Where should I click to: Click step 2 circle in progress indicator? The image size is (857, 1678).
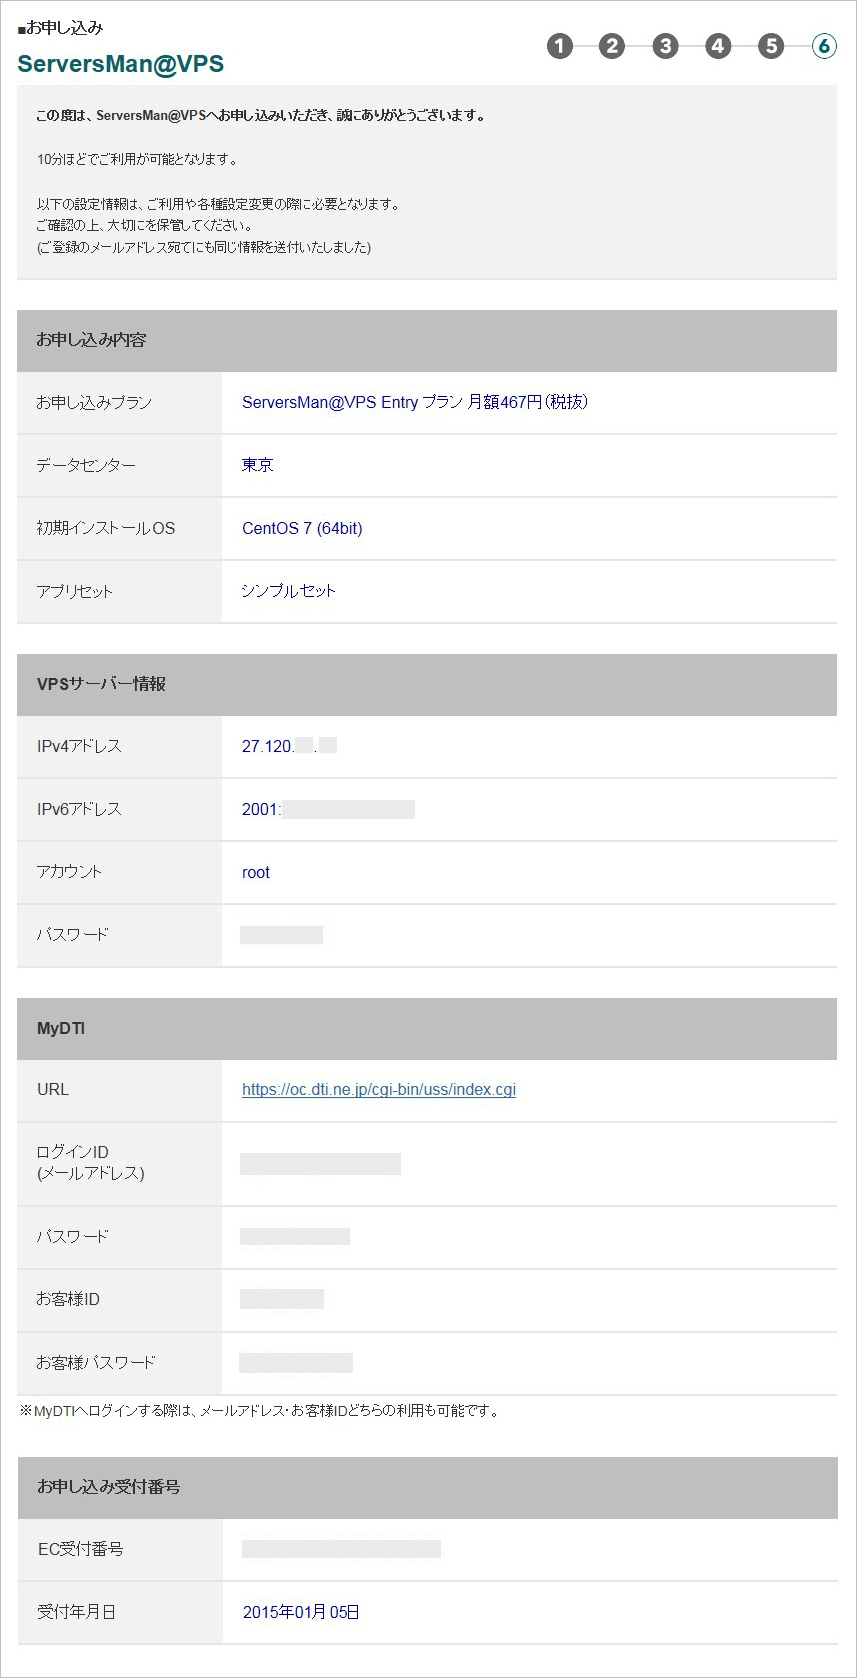(x=612, y=46)
